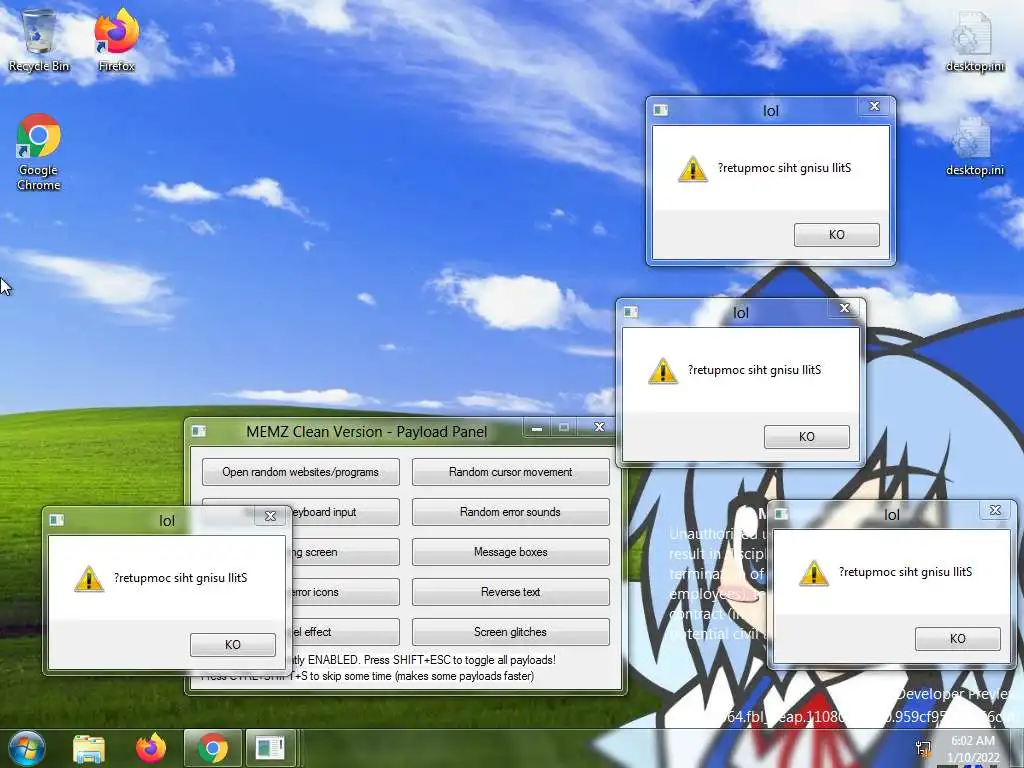1024x768 pixels.
Task: Click the reversed message text in topmost lol dialog
Action: click(784, 168)
